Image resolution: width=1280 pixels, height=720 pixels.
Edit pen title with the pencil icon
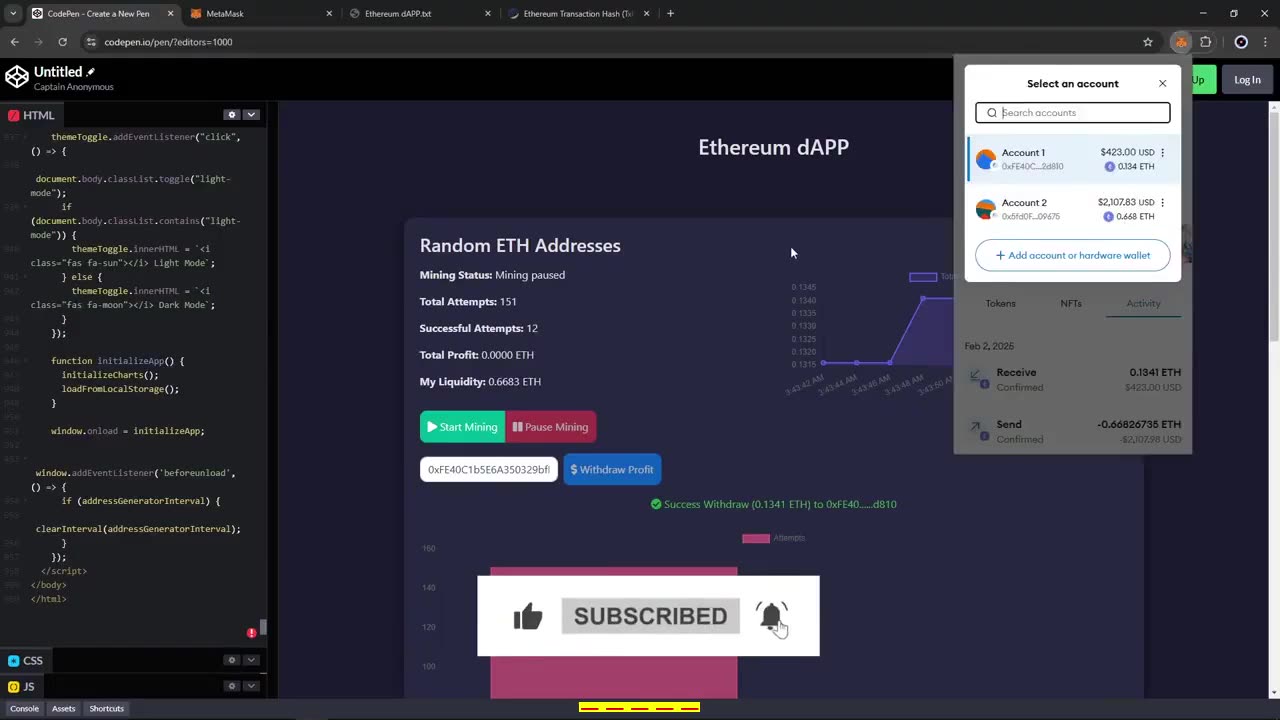click(91, 72)
